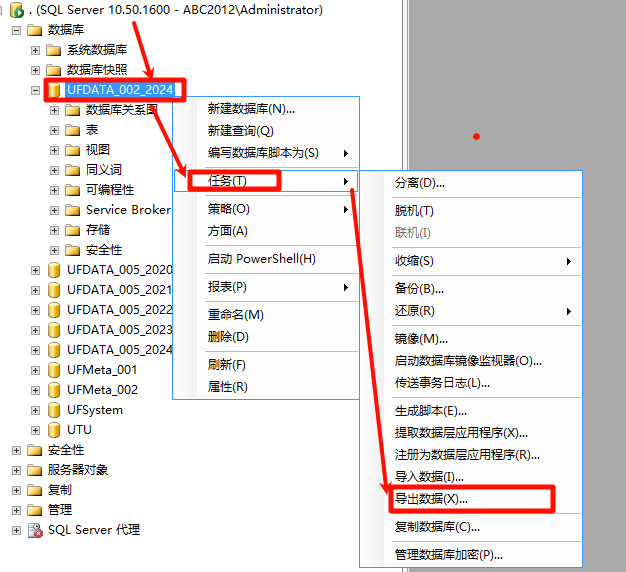Choose 重命名(M) from context menu
Screen dimensions: 626x572
coord(266,315)
